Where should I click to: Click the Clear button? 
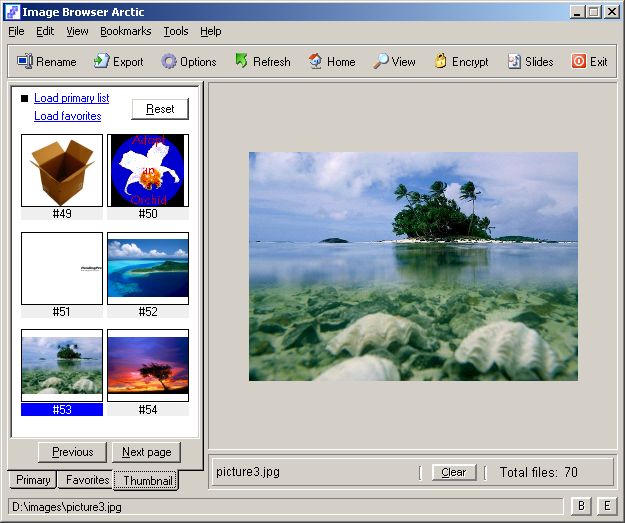[x=454, y=472]
